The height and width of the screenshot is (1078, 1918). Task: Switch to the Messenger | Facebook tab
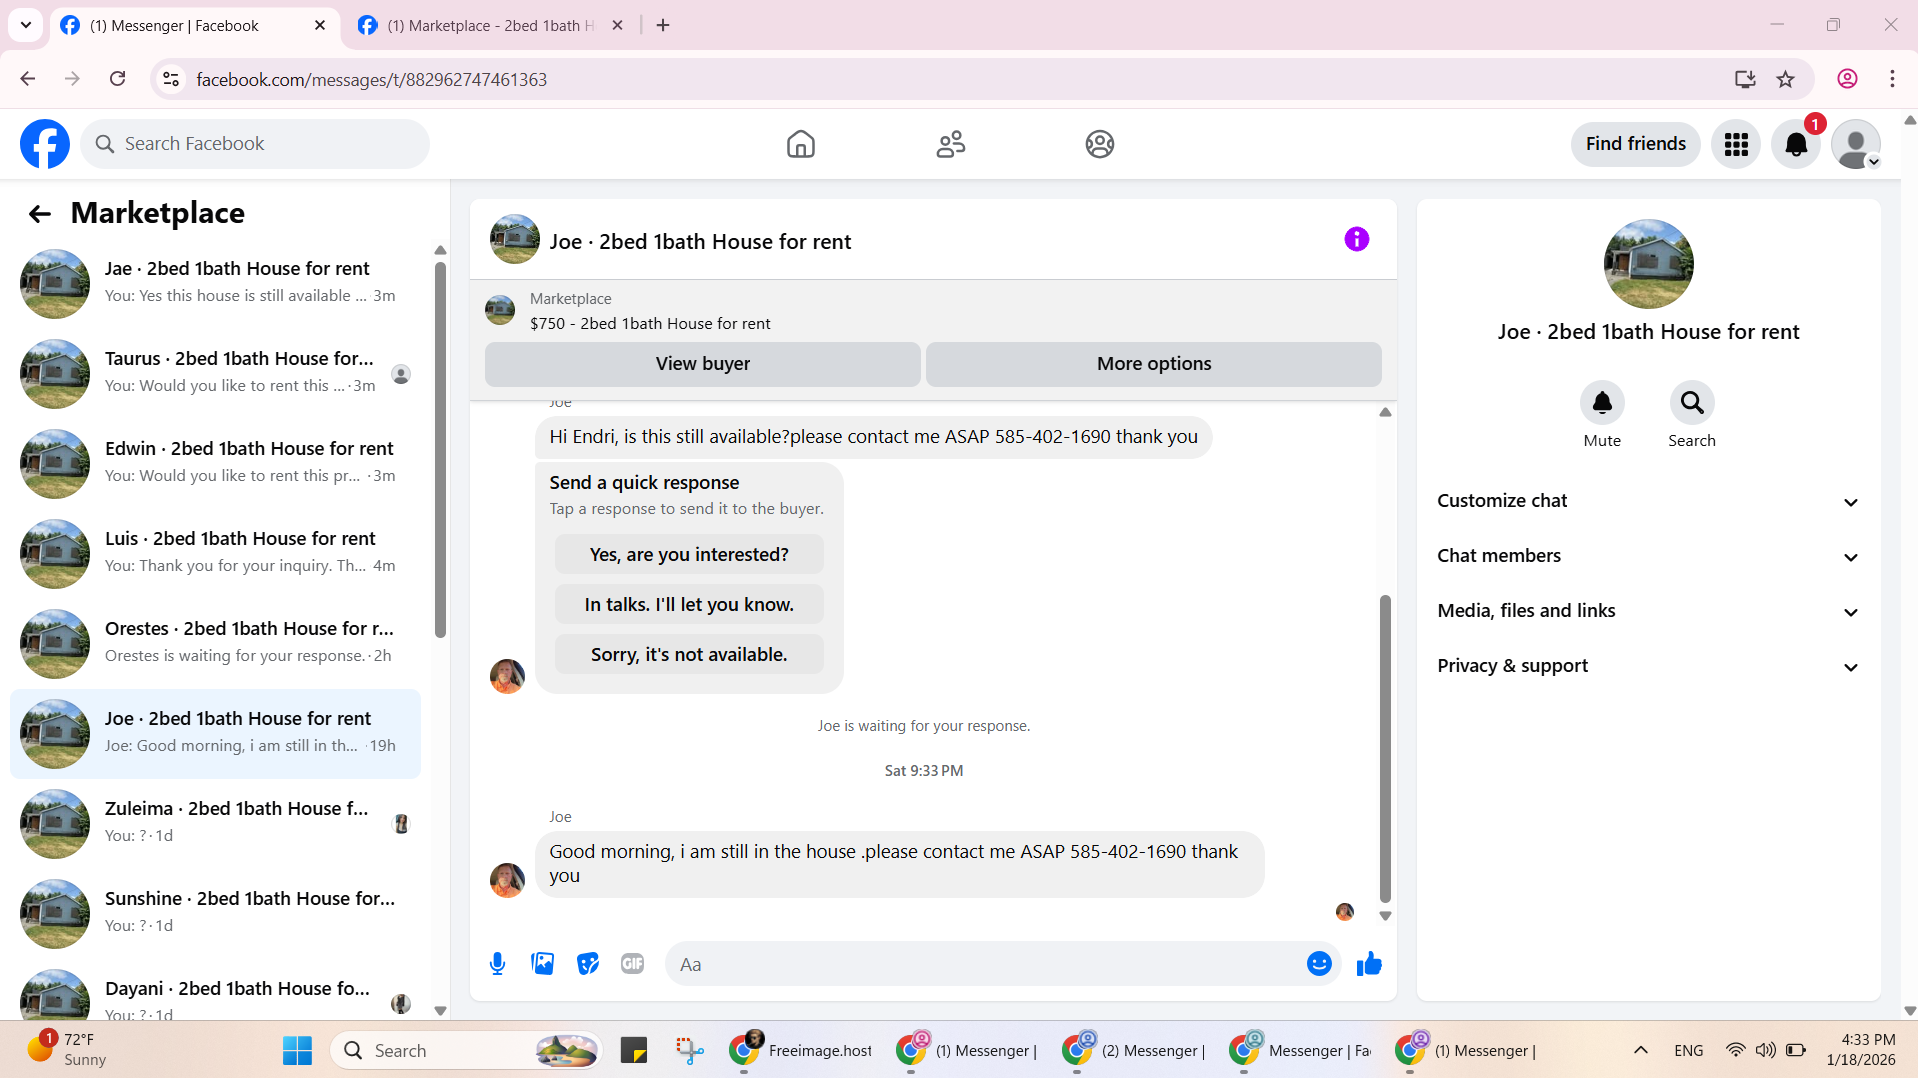tap(193, 25)
